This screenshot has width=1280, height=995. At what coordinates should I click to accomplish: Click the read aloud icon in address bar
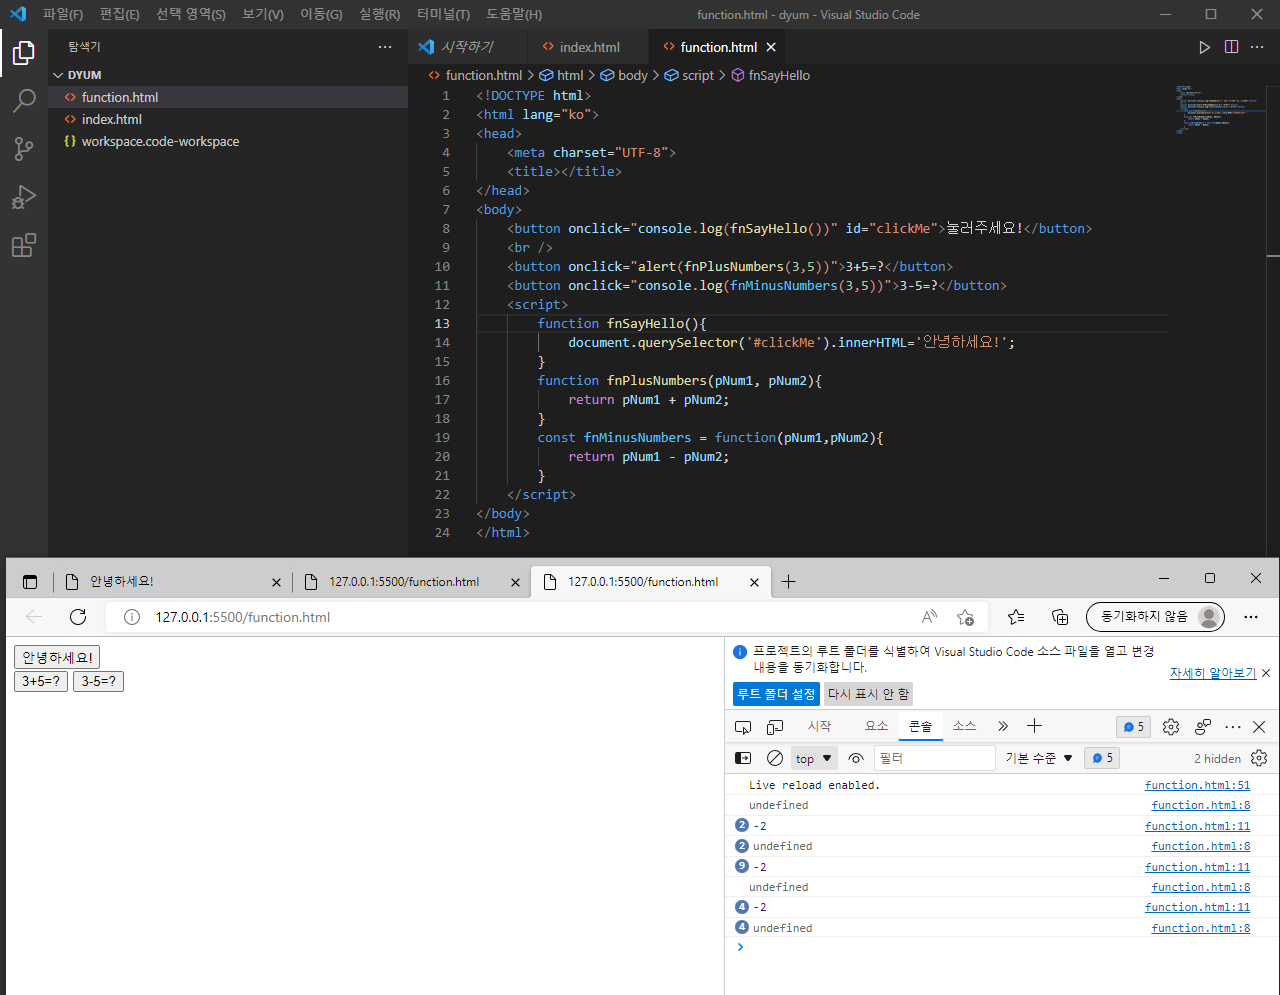pos(930,616)
